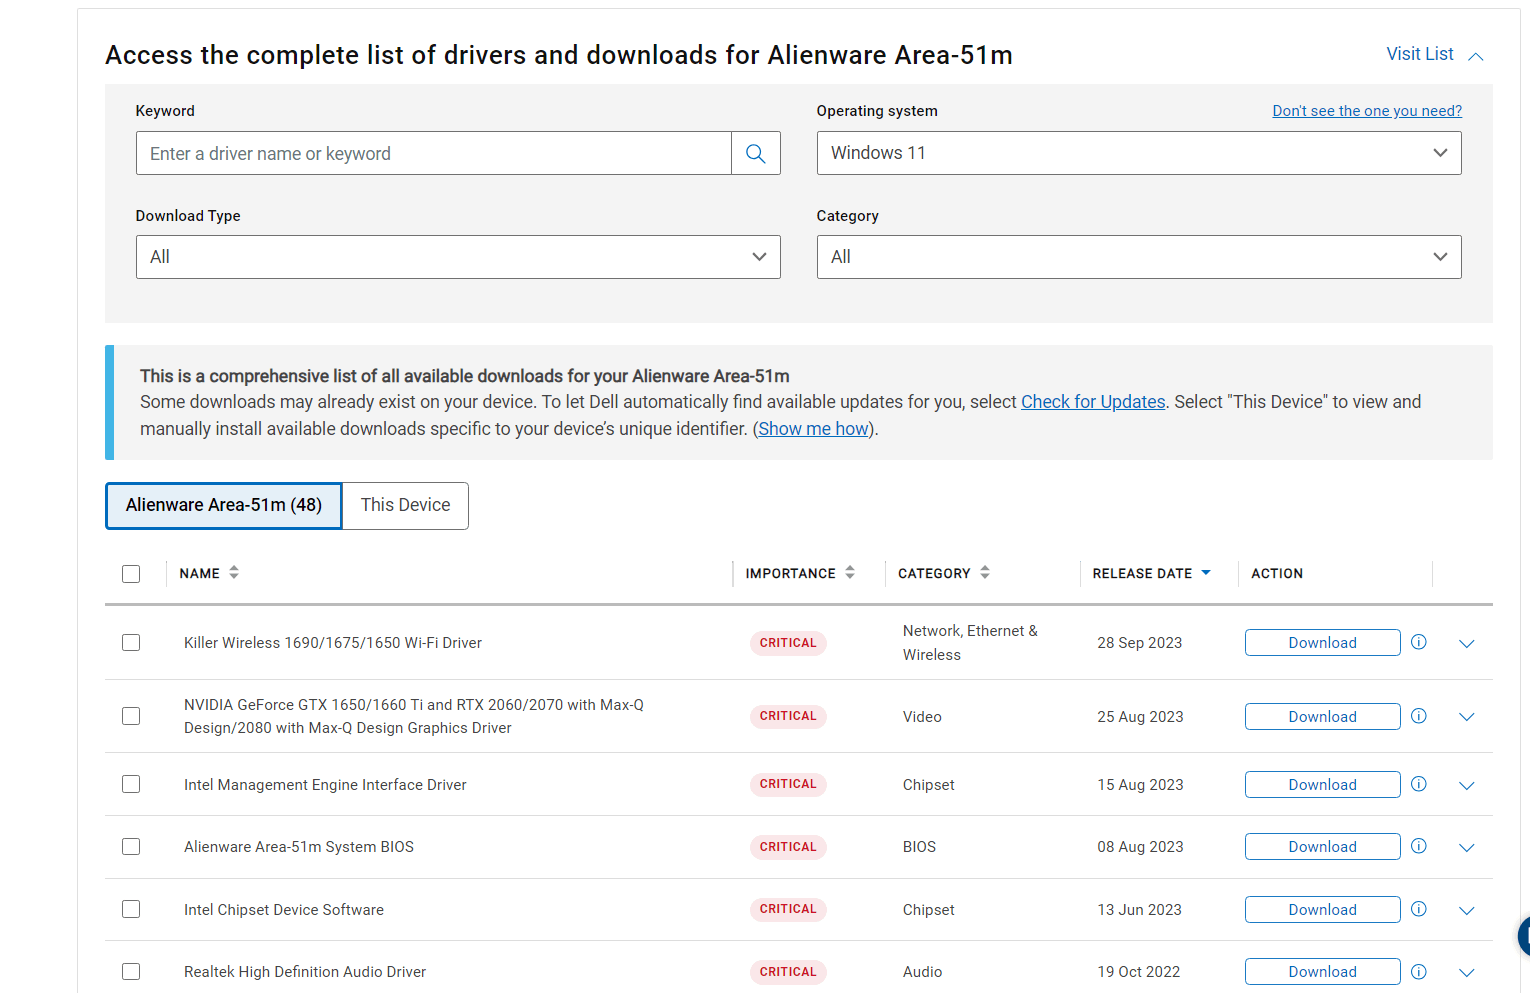Viewport: 1530px width, 993px height.
Task: Open the Show me how link
Action: [x=813, y=429]
